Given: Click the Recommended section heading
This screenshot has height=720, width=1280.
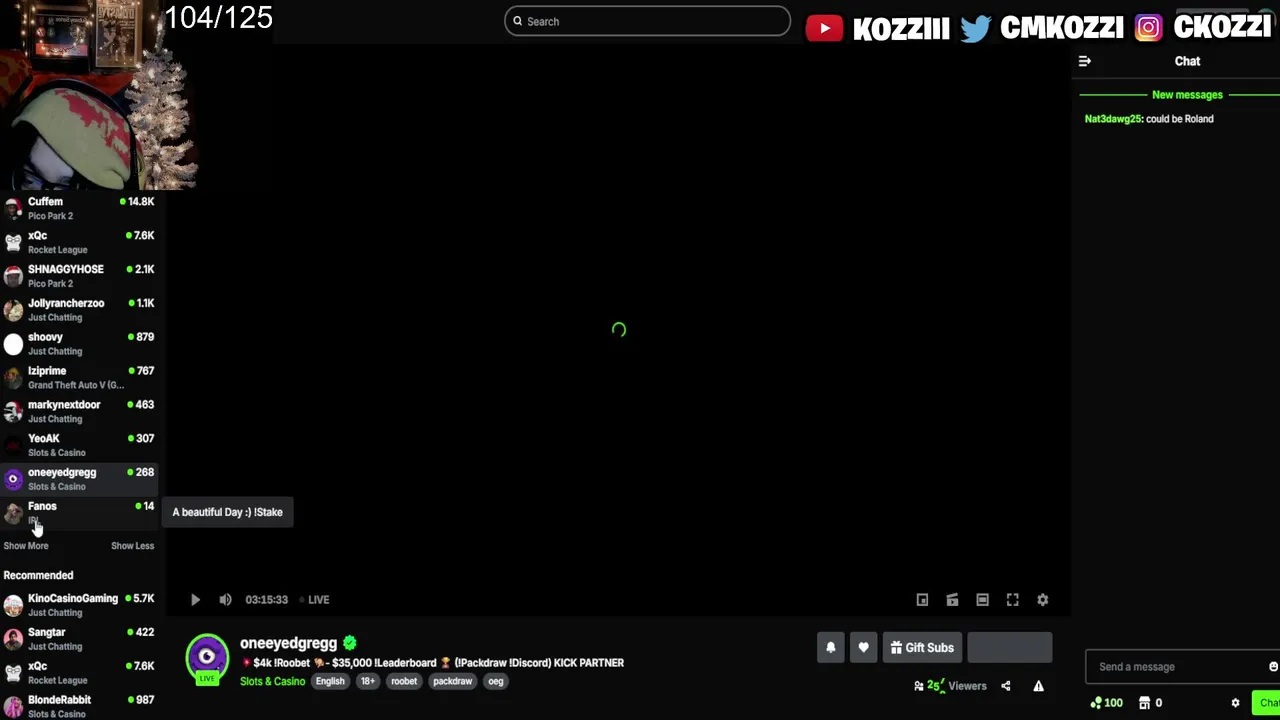Looking at the screenshot, I should tap(38, 575).
